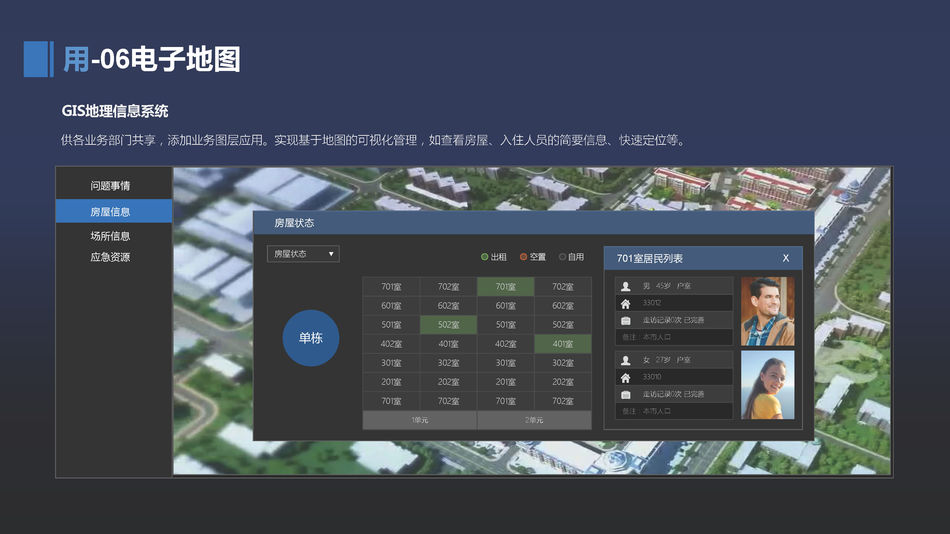Viewport: 950px width, 534px height.
Task: Select 应急资源 in the sidebar
Action: click(110, 257)
